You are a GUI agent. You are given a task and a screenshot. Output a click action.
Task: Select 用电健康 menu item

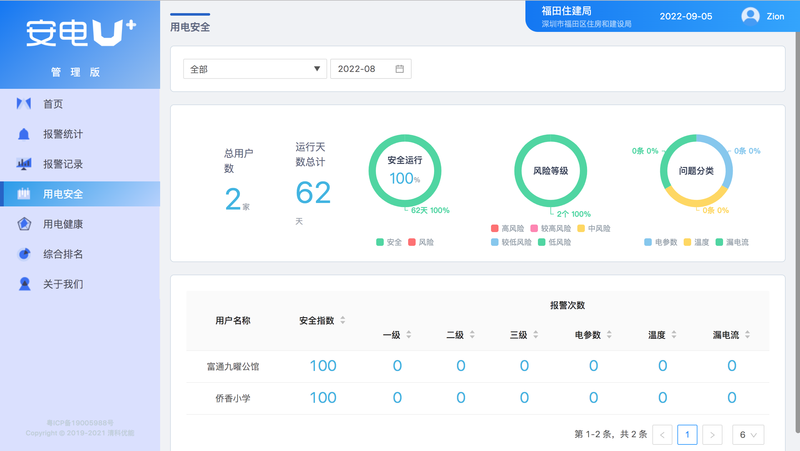click(x=80, y=224)
